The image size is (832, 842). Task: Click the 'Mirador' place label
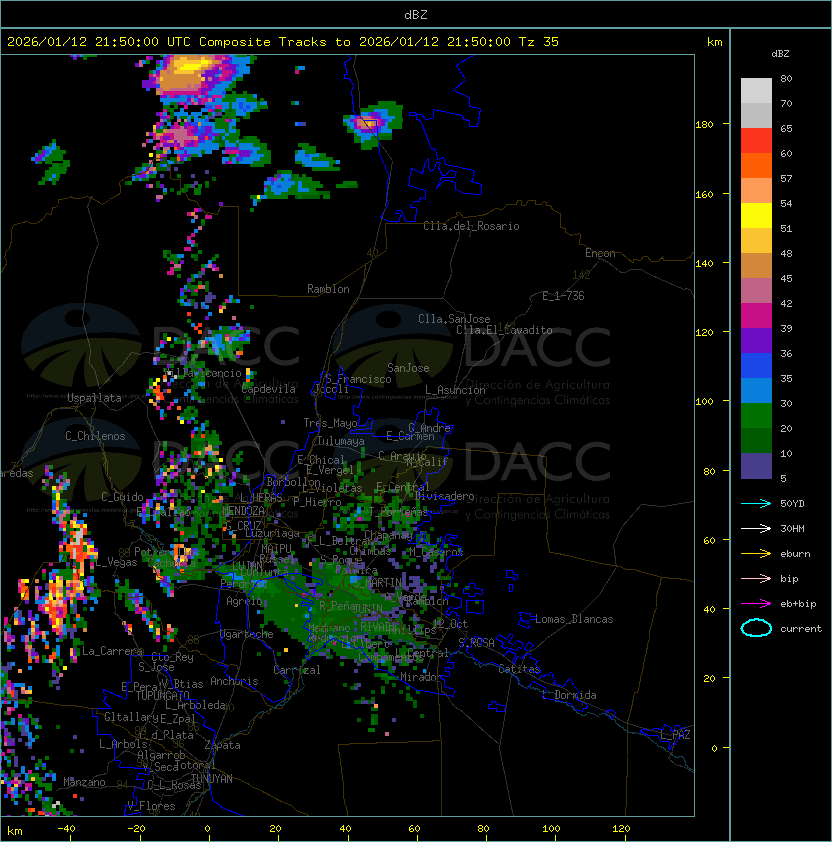tap(422, 677)
